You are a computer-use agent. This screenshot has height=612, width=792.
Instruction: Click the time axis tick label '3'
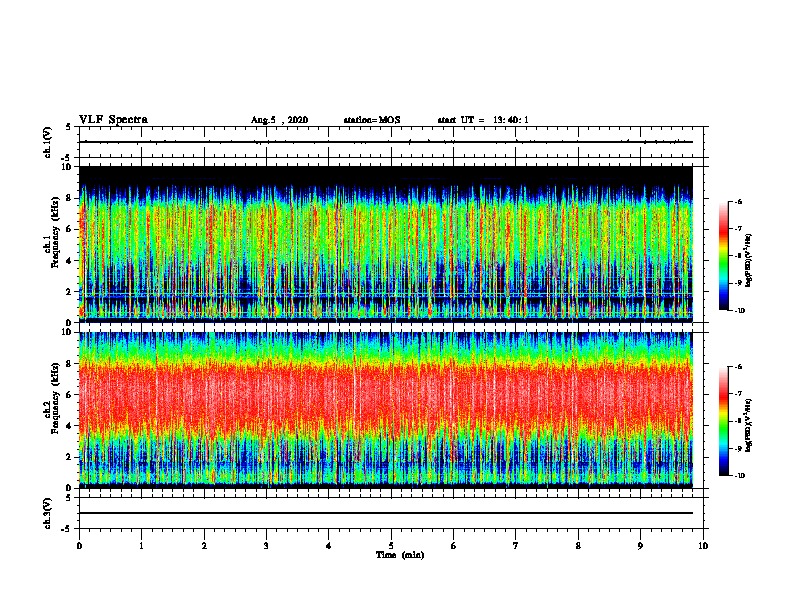(266, 546)
